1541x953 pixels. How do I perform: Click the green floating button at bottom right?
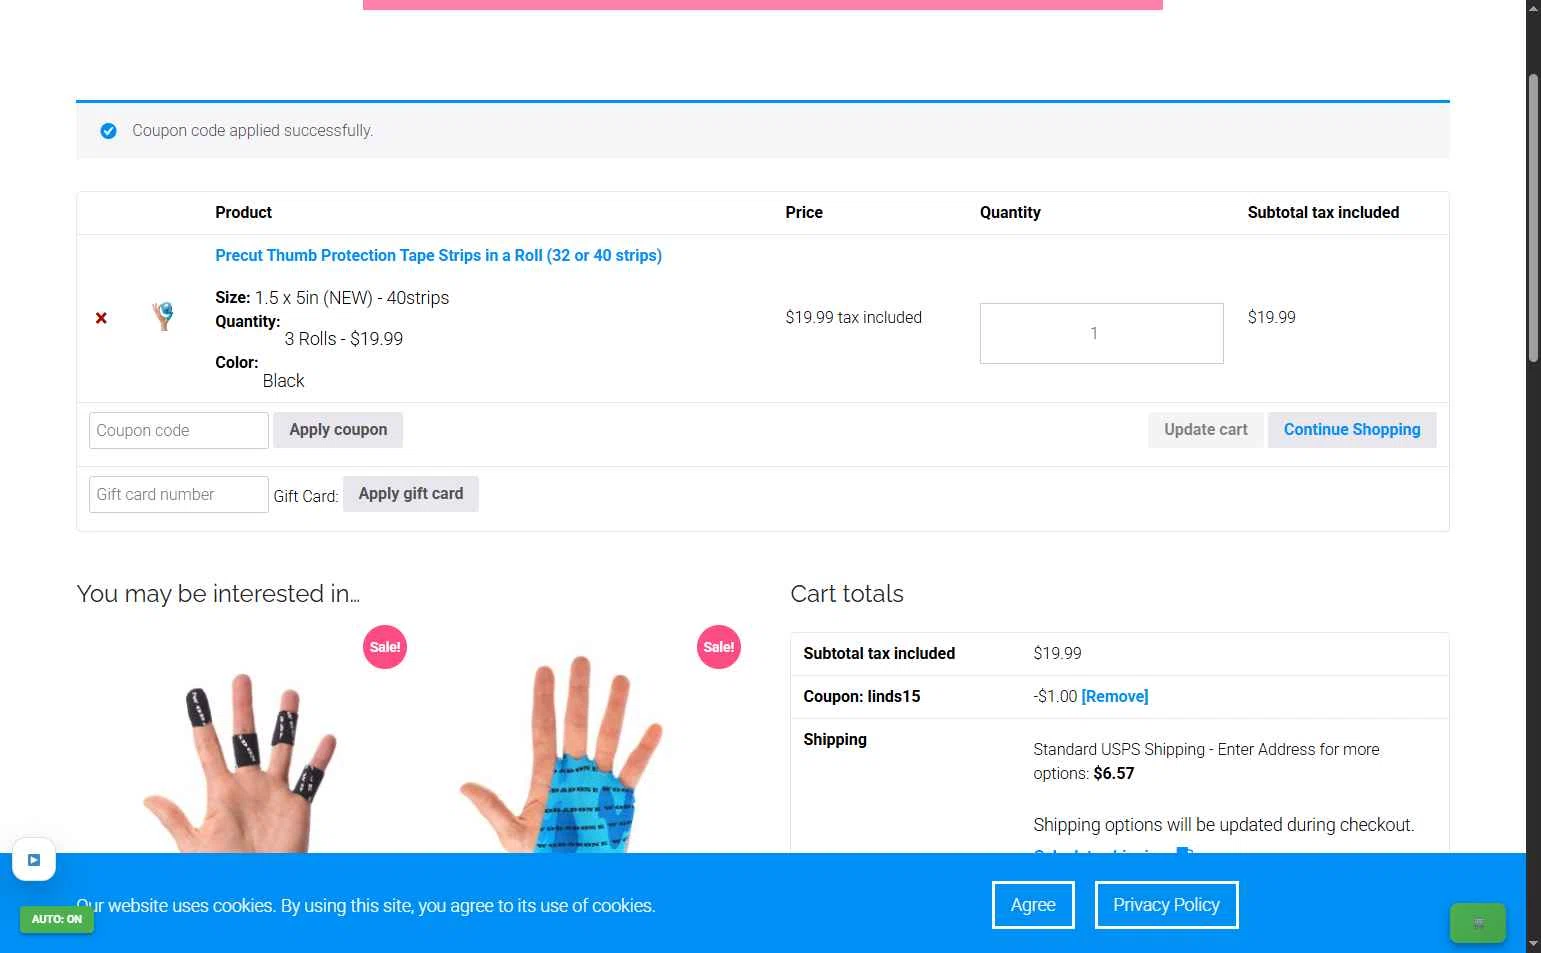(1477, 923)
